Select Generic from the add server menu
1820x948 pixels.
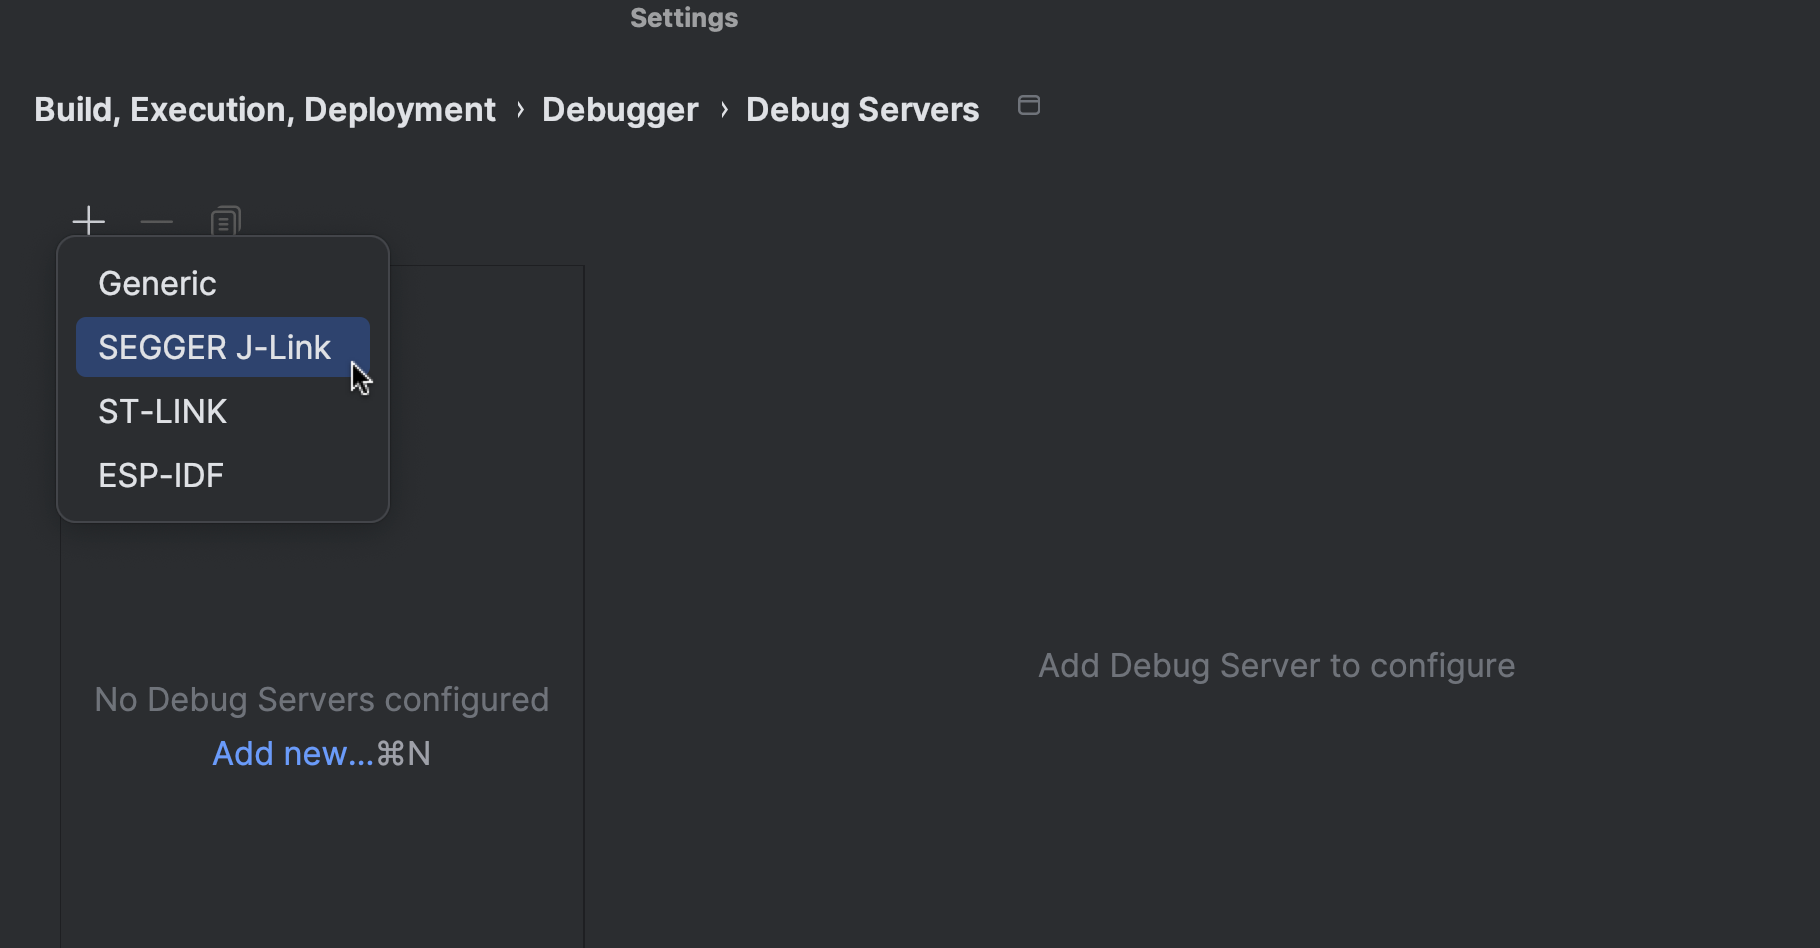pyautogui.click(x=157, y=282)
